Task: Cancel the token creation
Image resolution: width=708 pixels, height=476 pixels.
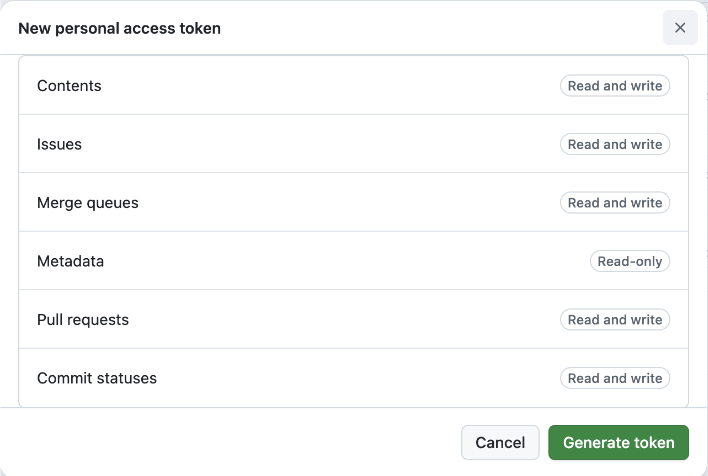Action: (x=500, y=442)
